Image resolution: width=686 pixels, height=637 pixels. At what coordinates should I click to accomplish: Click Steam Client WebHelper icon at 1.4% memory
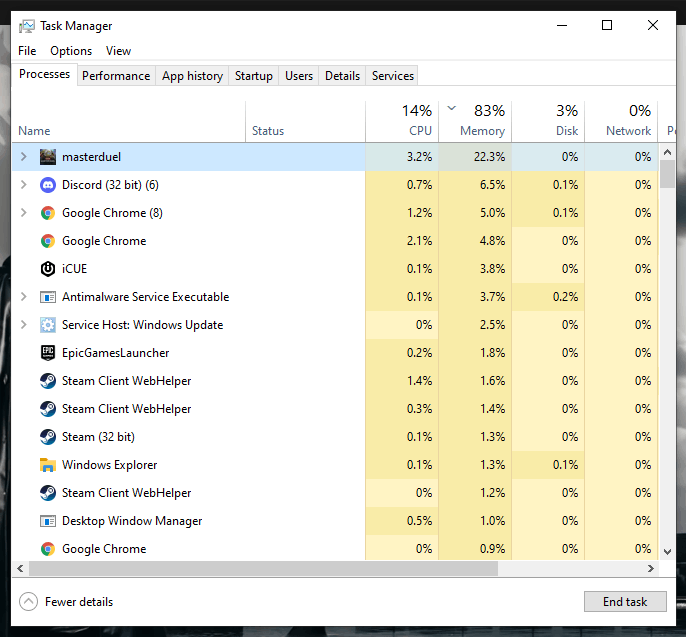click(x=48, y=409)
